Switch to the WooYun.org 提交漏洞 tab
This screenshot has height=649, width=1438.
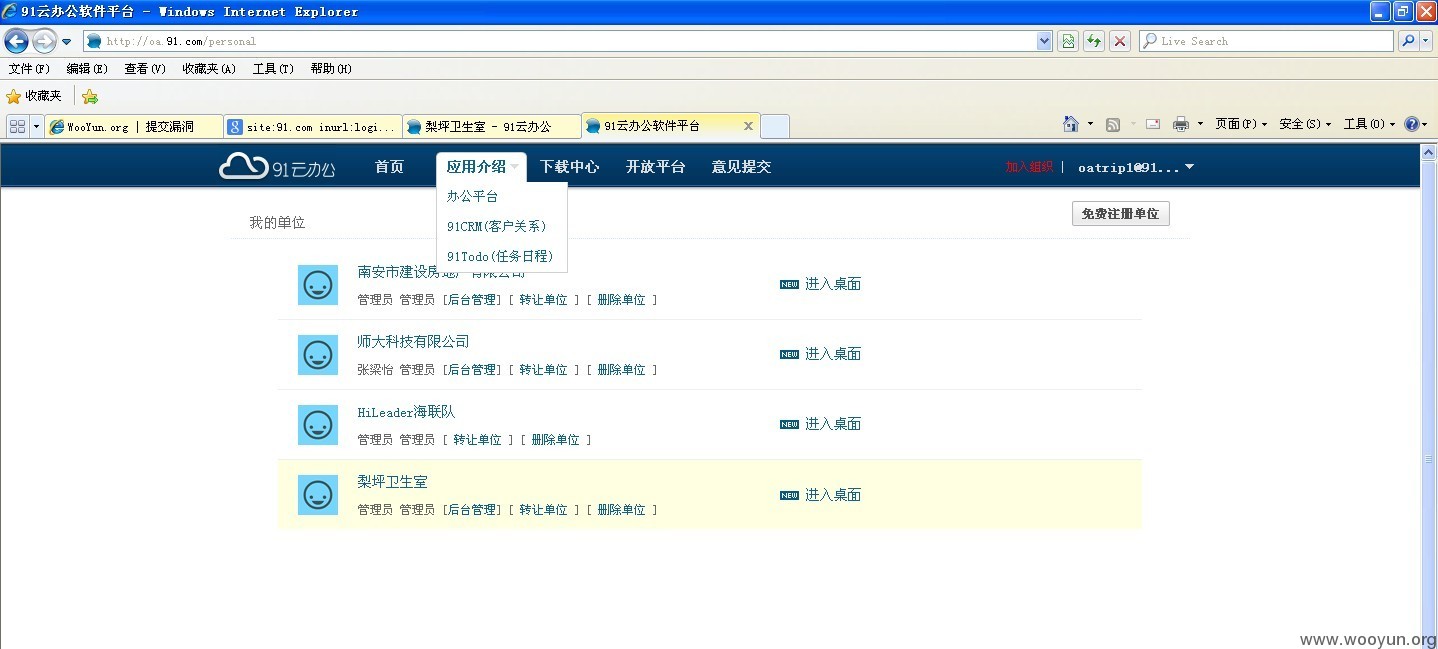134,127
